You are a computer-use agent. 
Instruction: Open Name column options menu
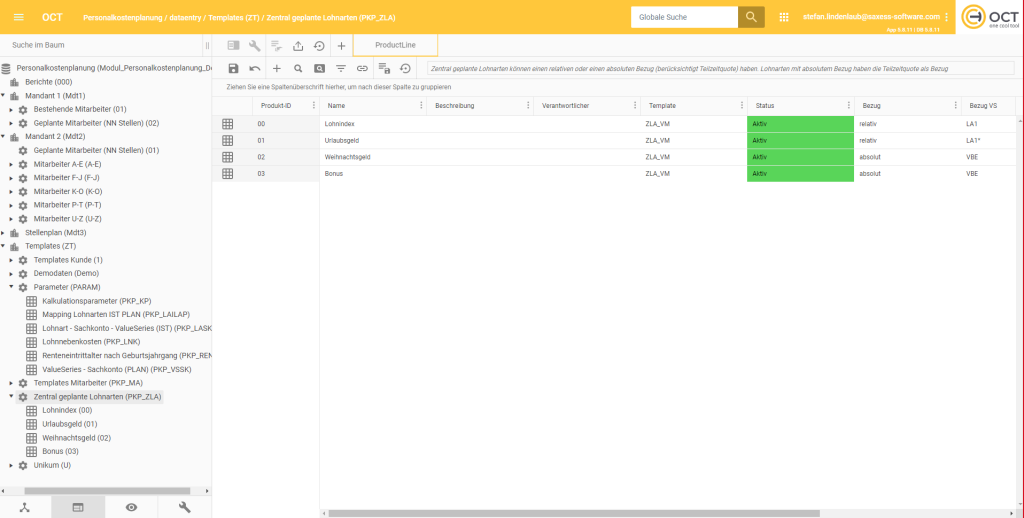coord(421,105)
